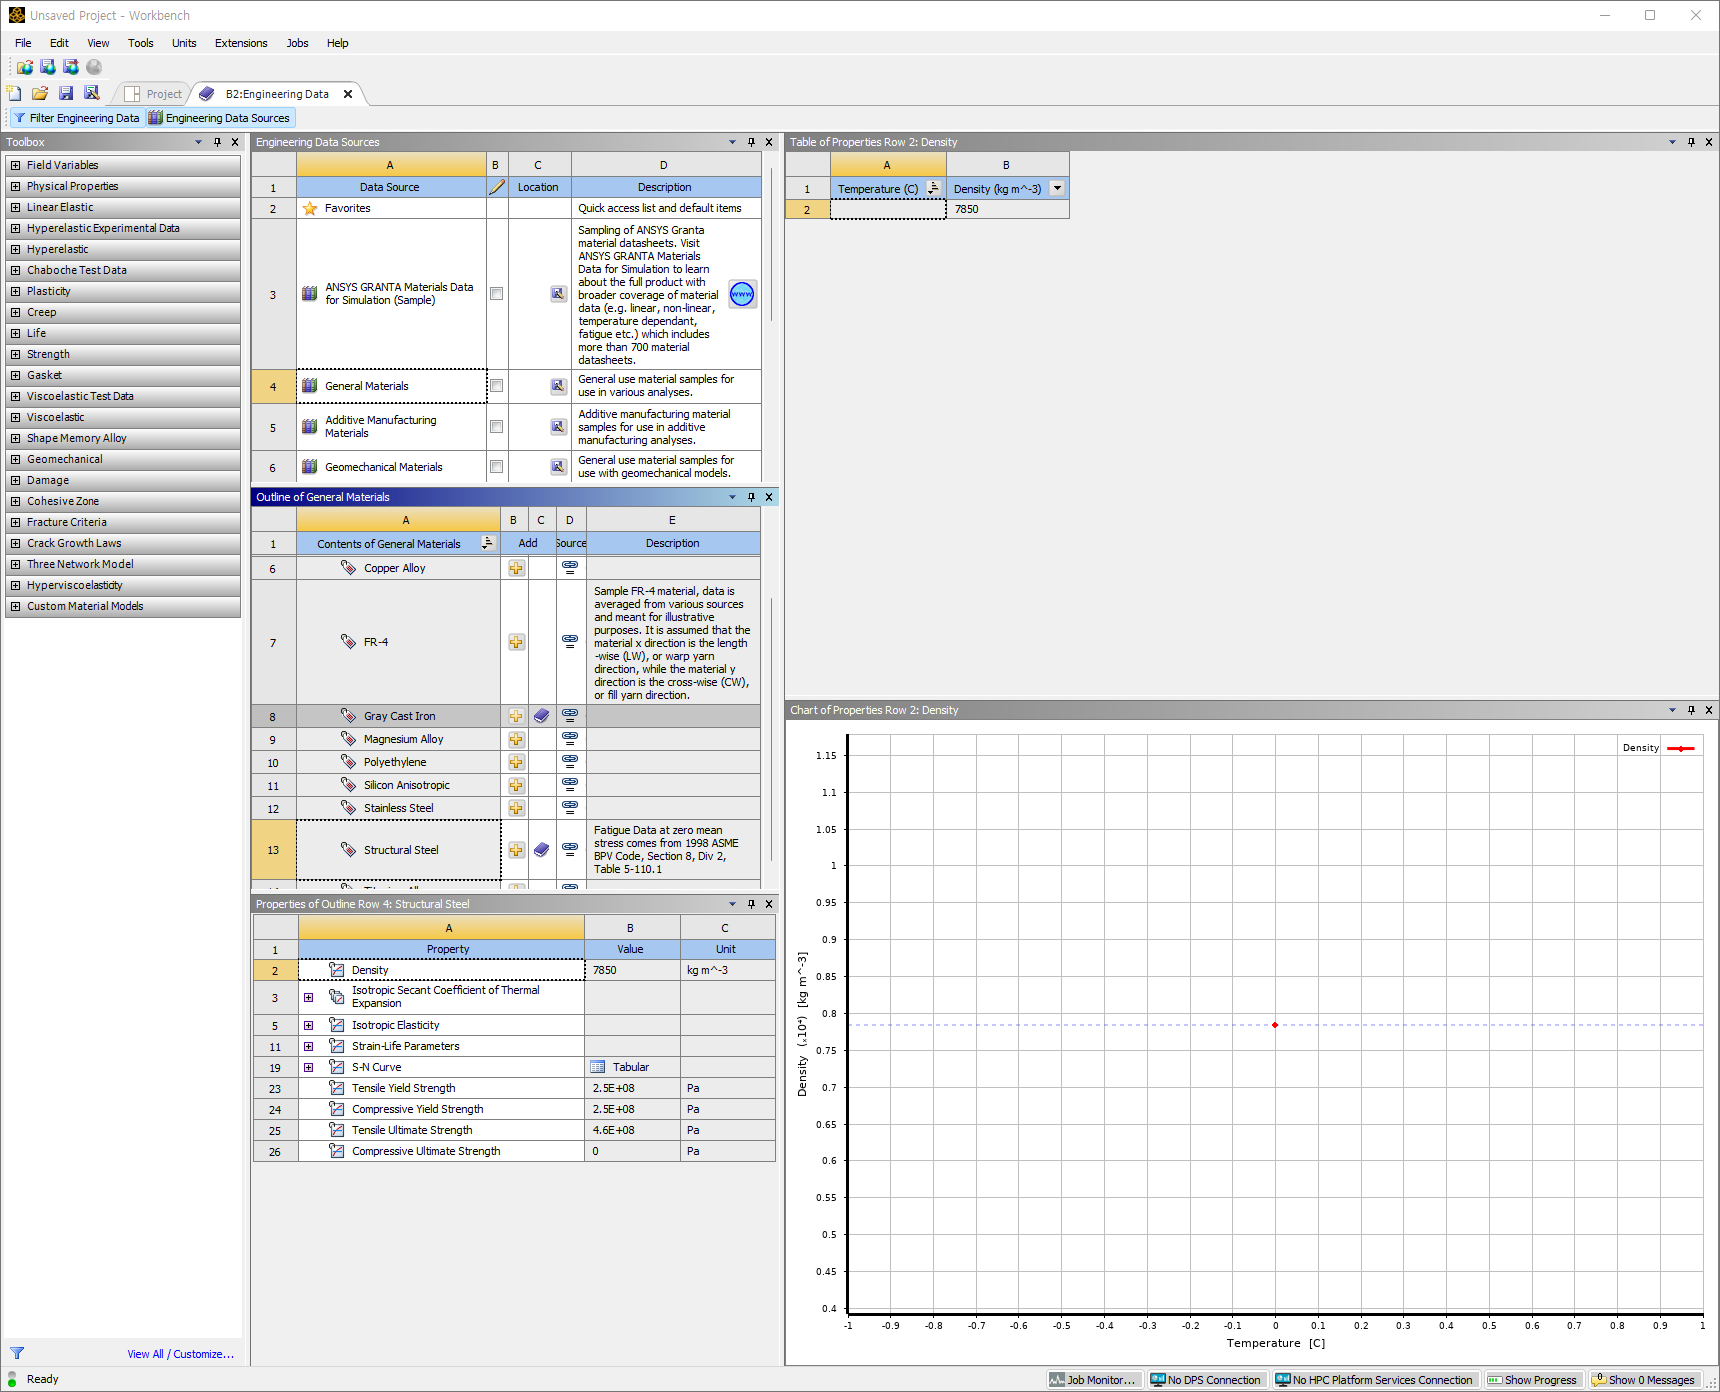Click the New project icon
Screen dimensions: 1720x1392
point(14,93)
